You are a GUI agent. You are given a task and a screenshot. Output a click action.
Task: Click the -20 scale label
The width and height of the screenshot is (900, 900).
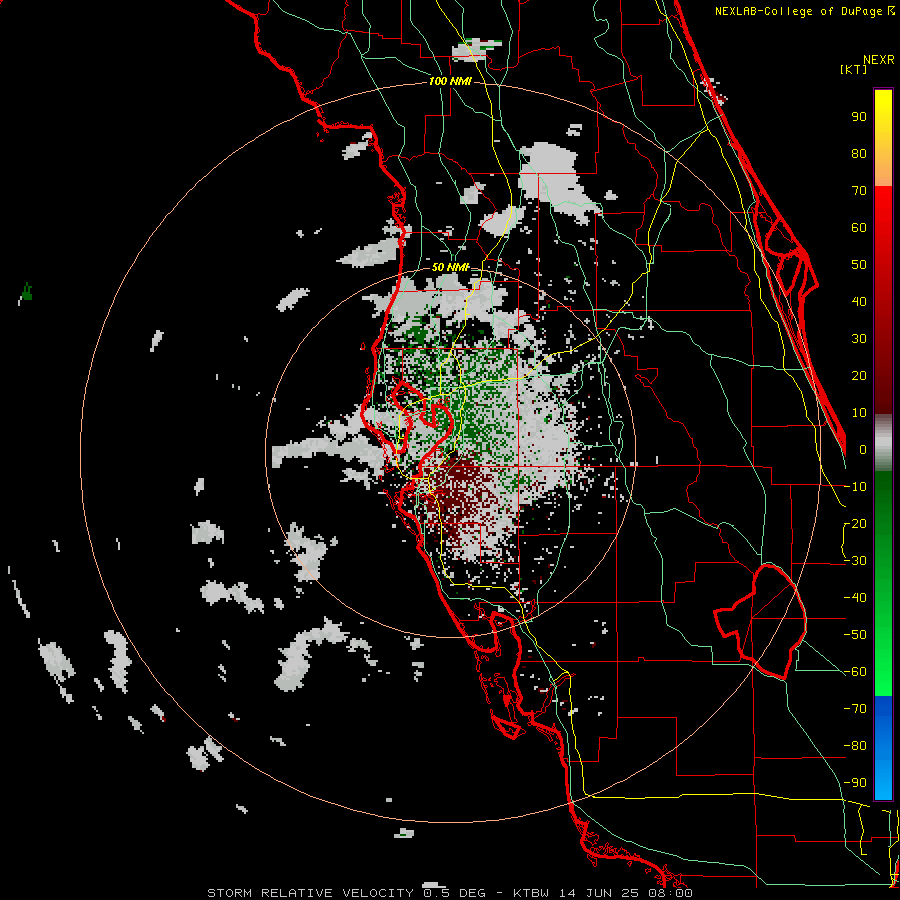pos(855,523)
